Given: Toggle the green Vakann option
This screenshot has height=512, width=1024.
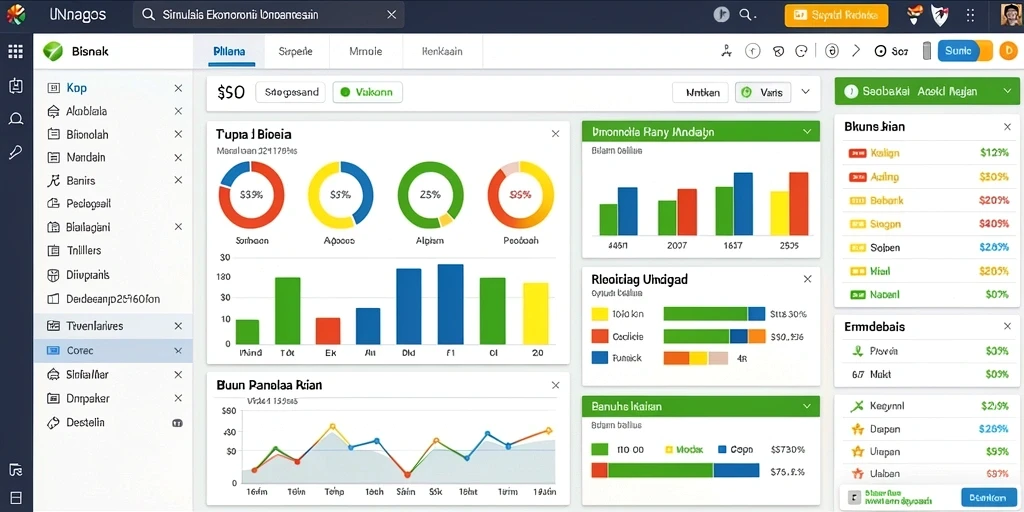Looking at the screenshot, I should (367, 93).
